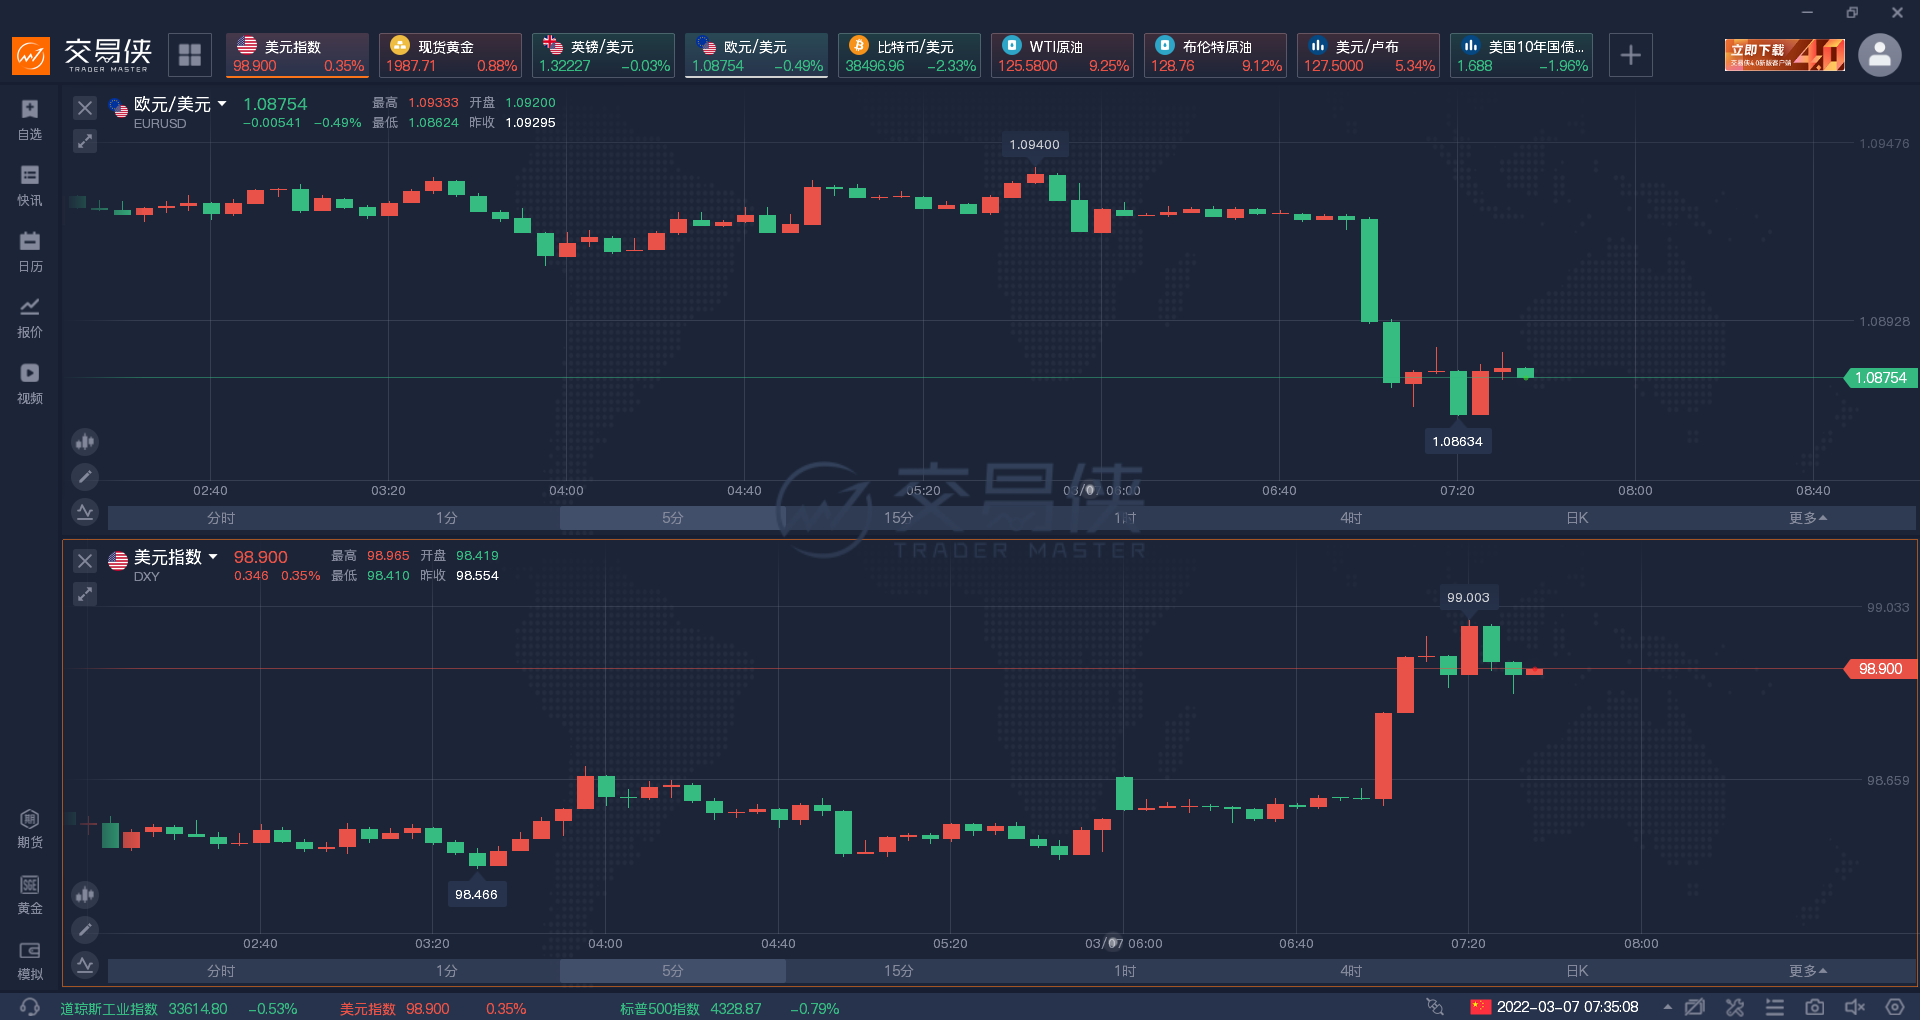Open settings hexagon gear icon
Screen dimensions: 1920x1020
coord(1894,1007)
